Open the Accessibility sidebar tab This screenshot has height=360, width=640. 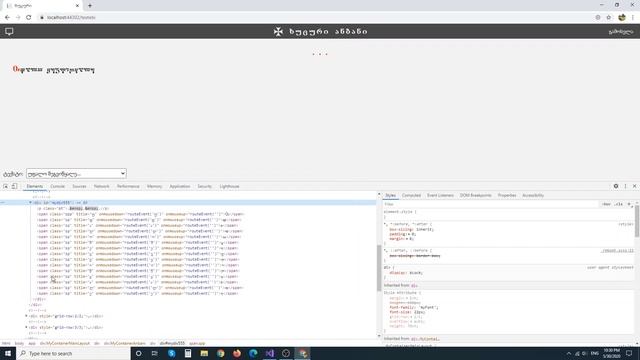point(533,196)
